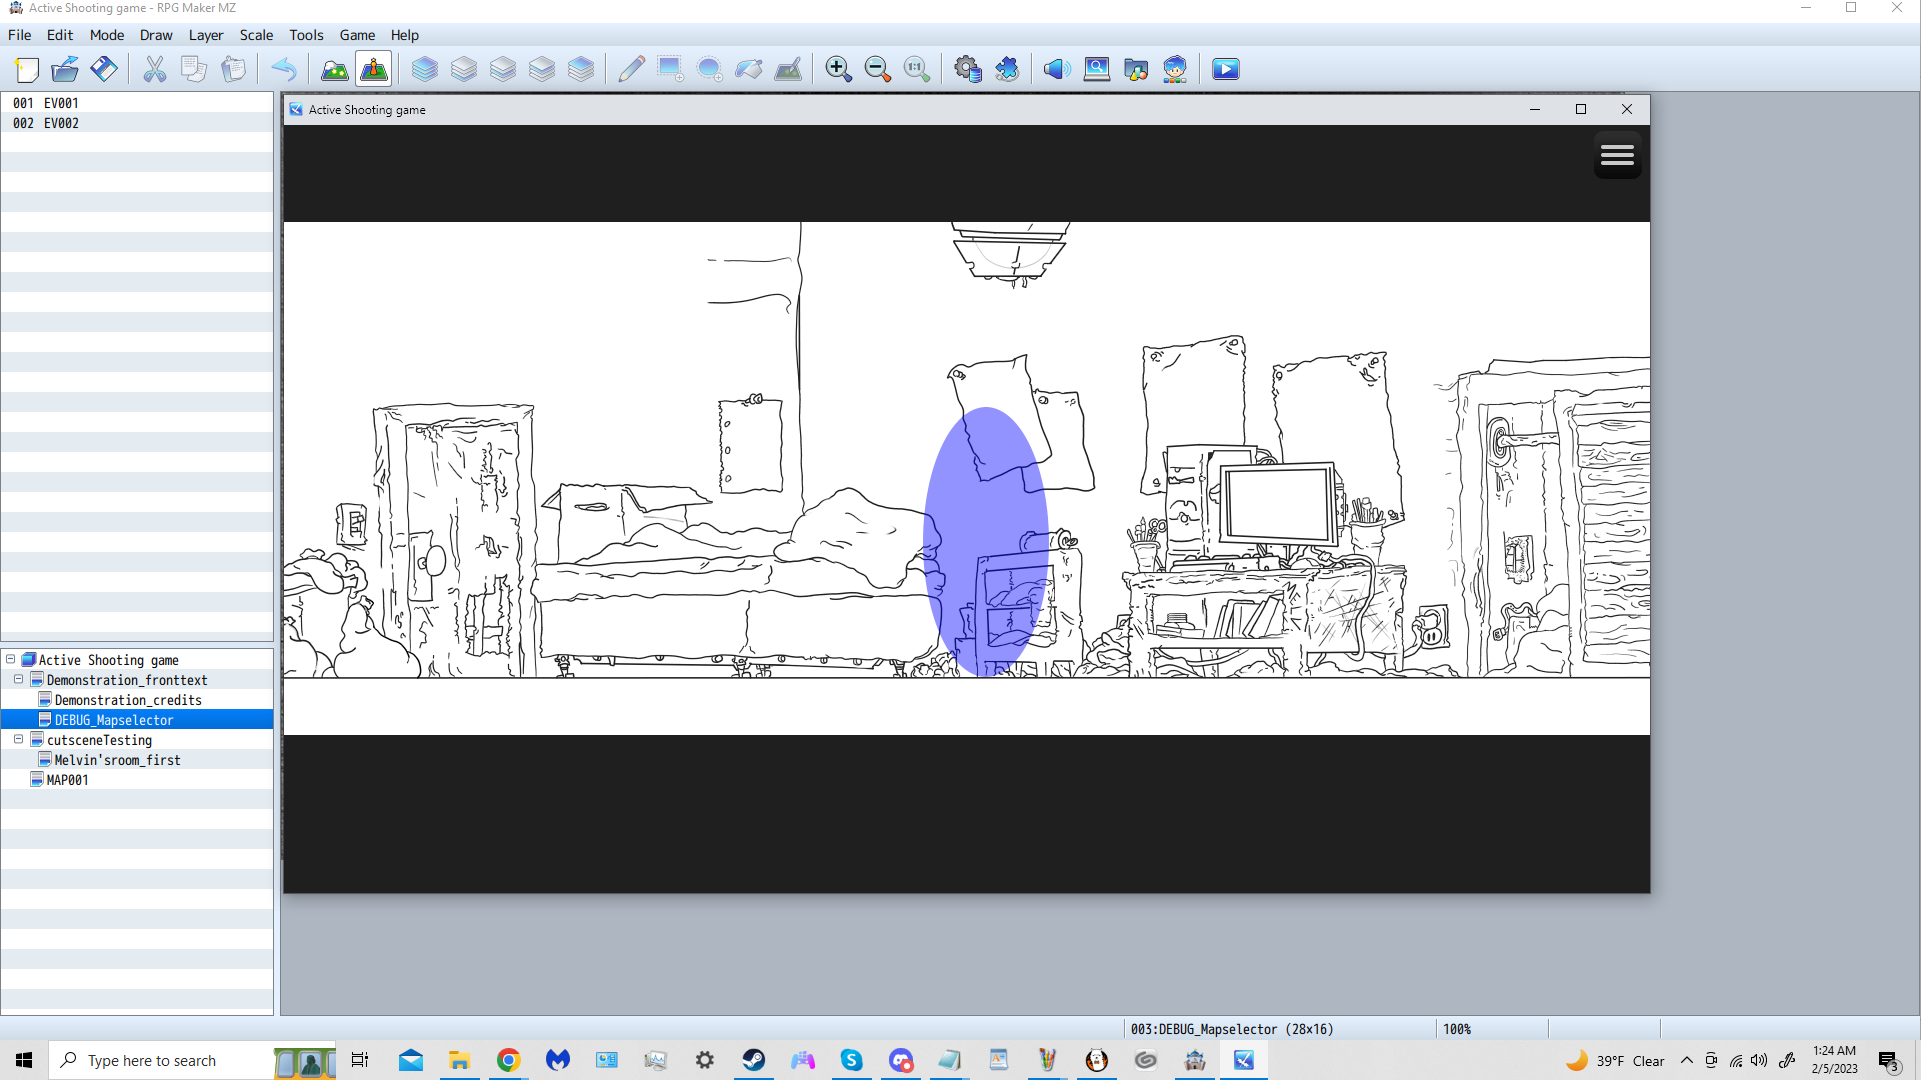
Task: Choose the Pencil drawing tool
Action: point(631,69)
